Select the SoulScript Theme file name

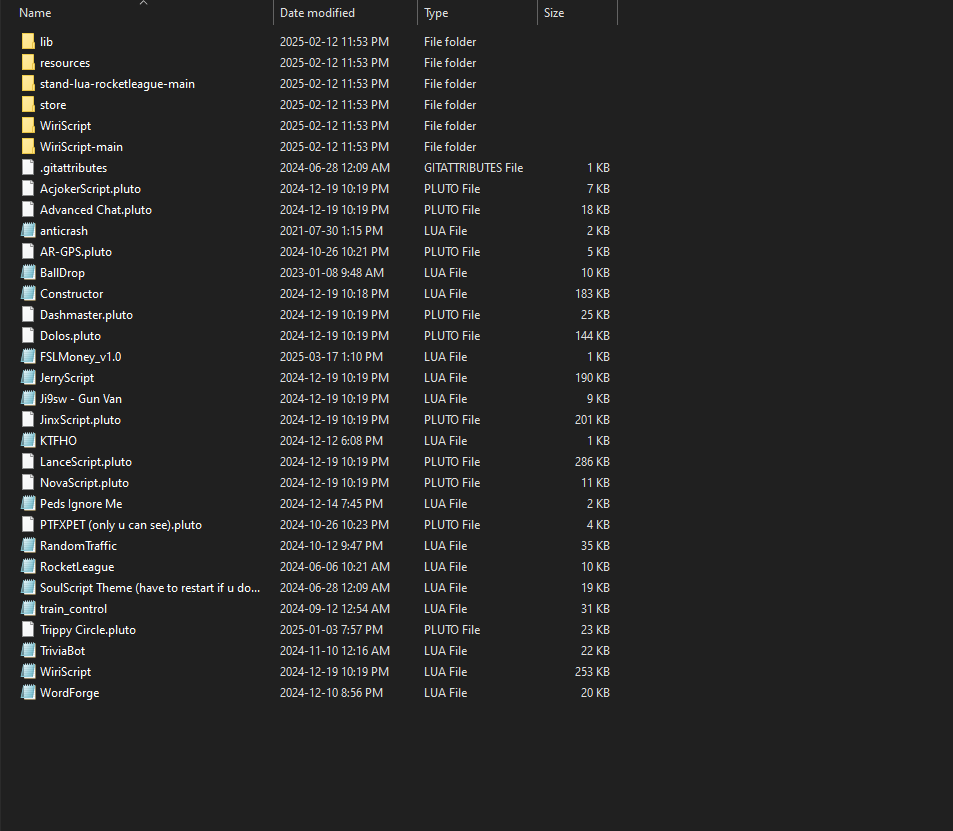pyautogui.click(x=150, y=588)
